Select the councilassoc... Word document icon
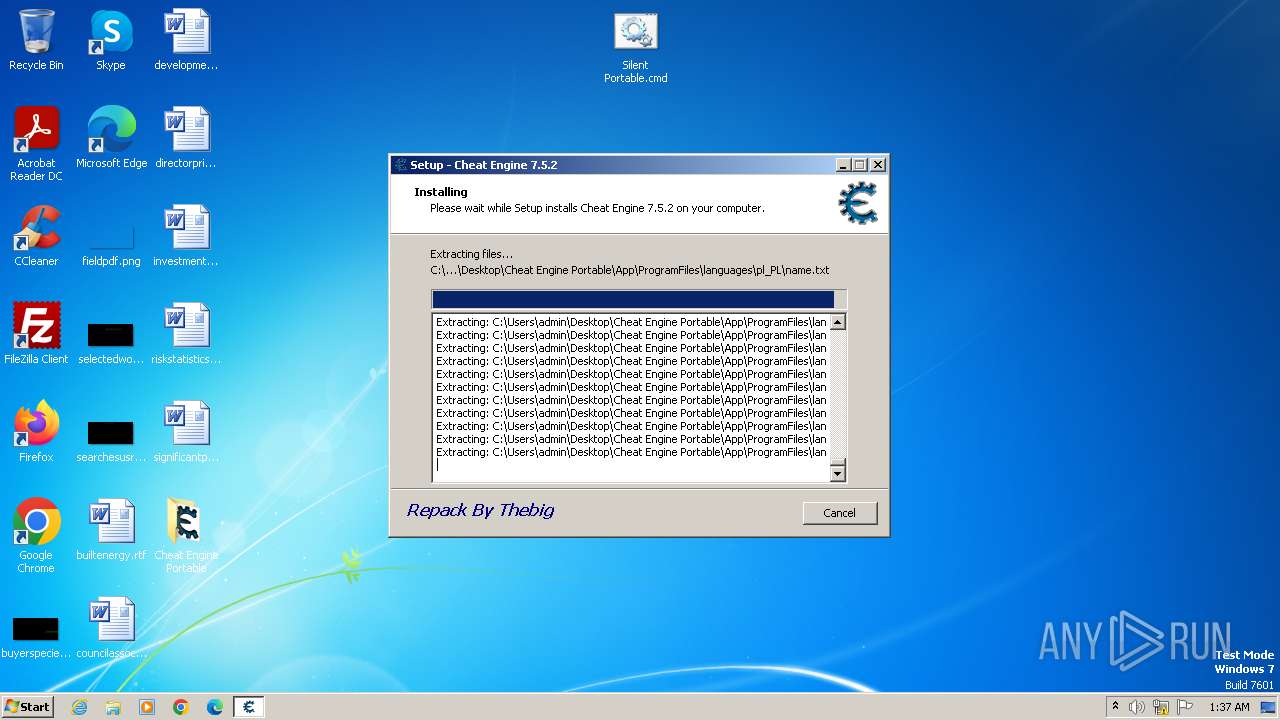Image resolution: width=1280 pixels, height=720 pixels. [x=111, y=628]
